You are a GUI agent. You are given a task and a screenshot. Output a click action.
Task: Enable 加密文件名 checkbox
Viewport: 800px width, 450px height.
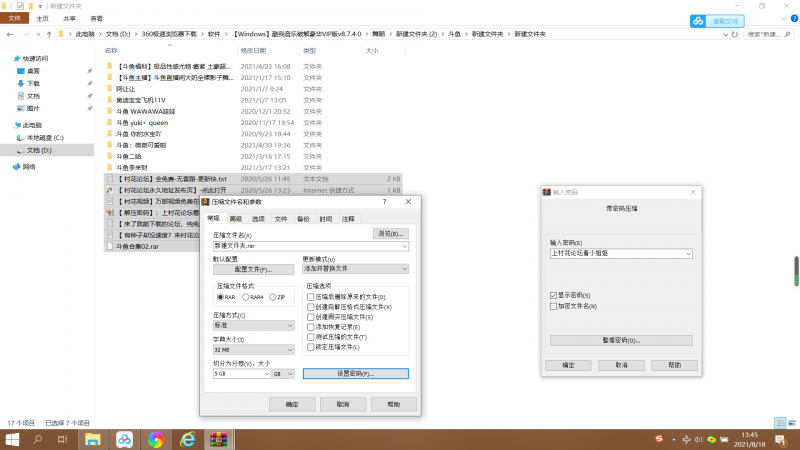(x=553, y=306)
